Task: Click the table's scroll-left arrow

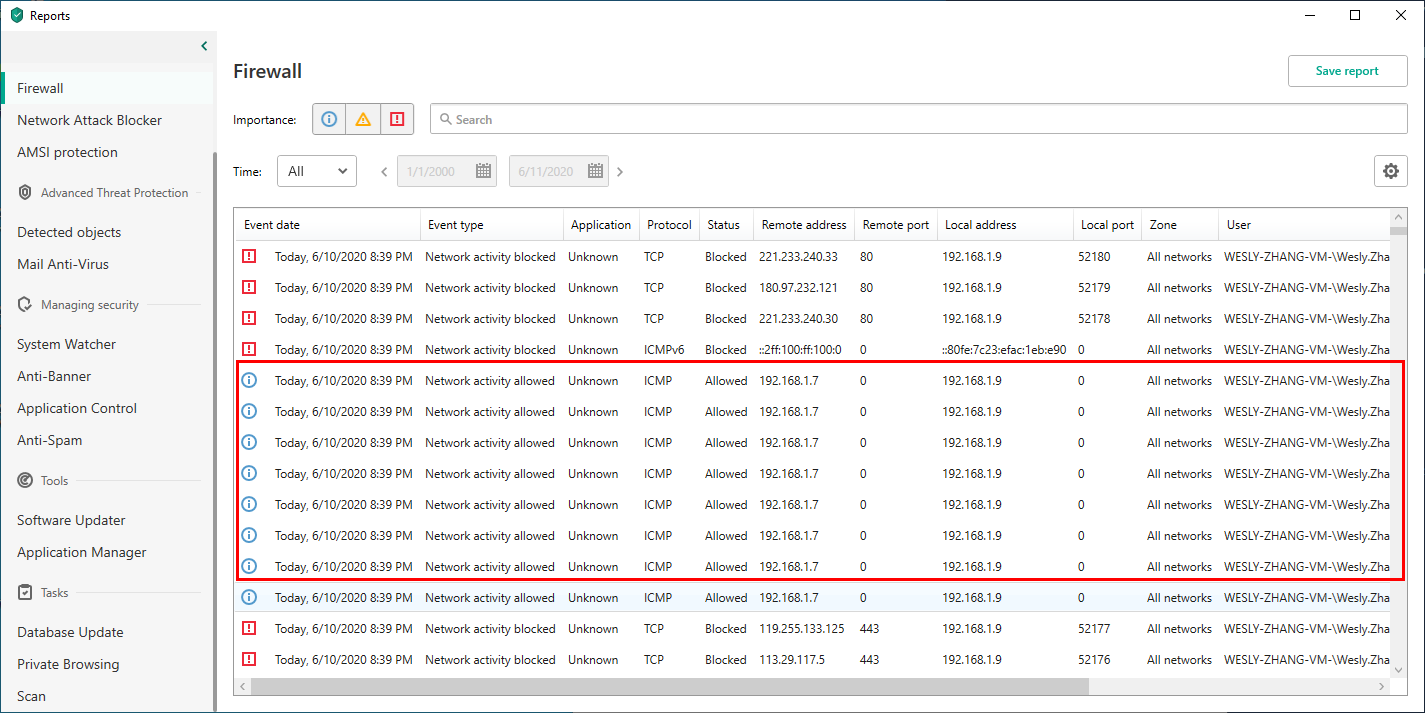Action: click(x=242, y=687)
